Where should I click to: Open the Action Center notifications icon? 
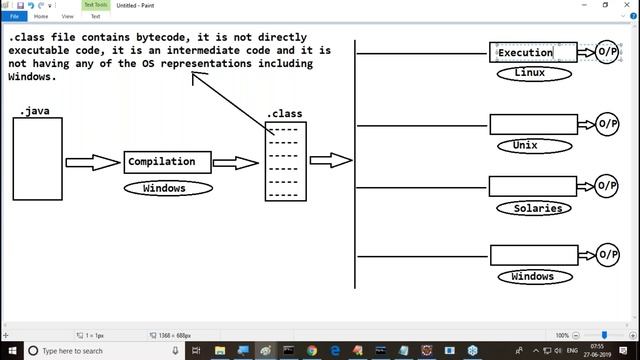click(623, 351)
